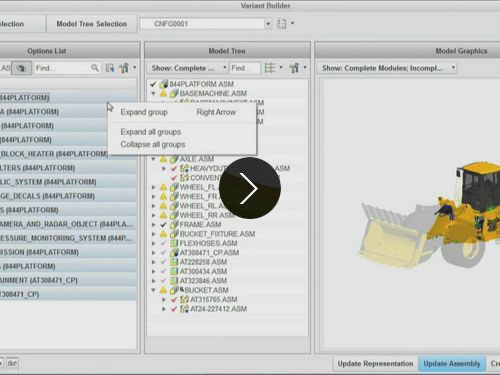Click the module icon of AT24-227412.ASM
This screenshot has height=375, width=500.
point(184,309)
